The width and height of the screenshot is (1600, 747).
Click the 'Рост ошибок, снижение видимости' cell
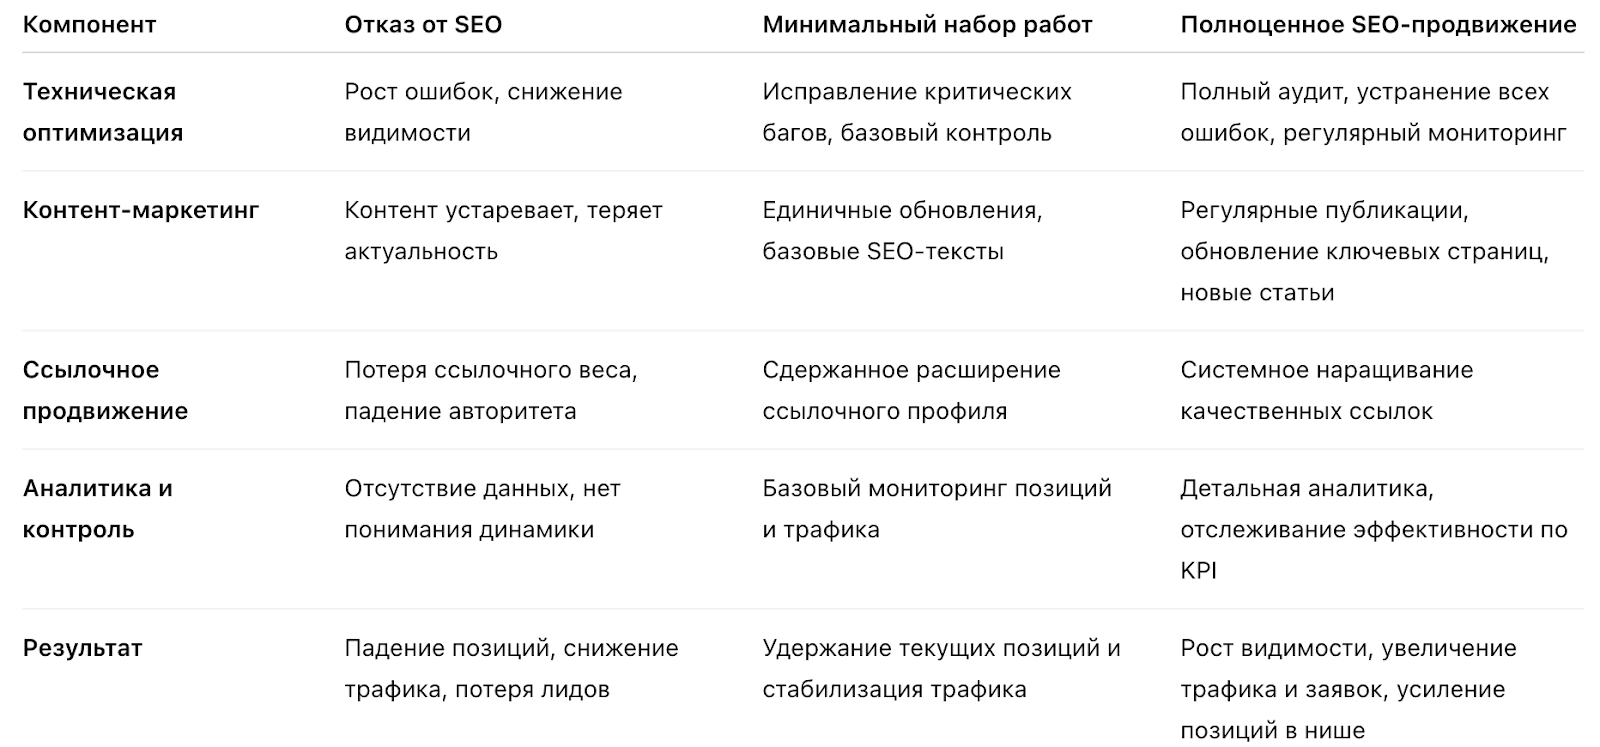point(483,112)
